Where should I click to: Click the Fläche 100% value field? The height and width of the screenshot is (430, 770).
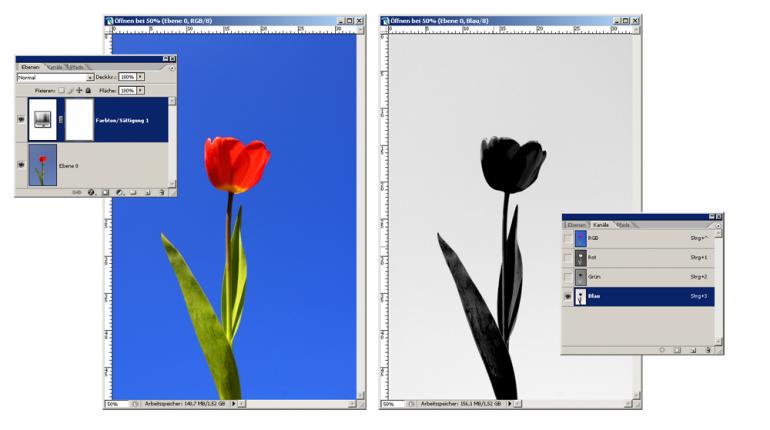[x=128, y=90]
